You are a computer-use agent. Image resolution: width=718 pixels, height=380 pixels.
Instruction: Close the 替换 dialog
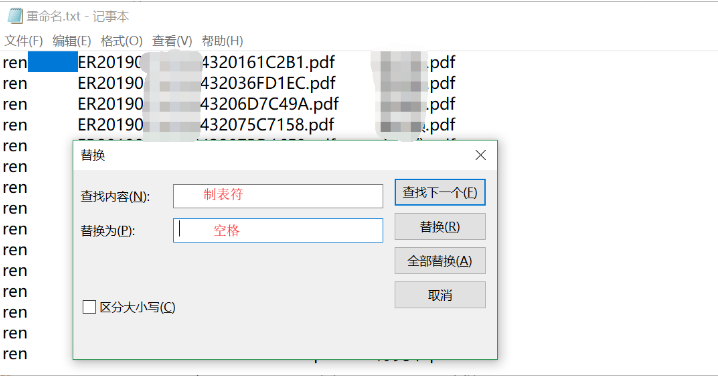click(480, 155)
